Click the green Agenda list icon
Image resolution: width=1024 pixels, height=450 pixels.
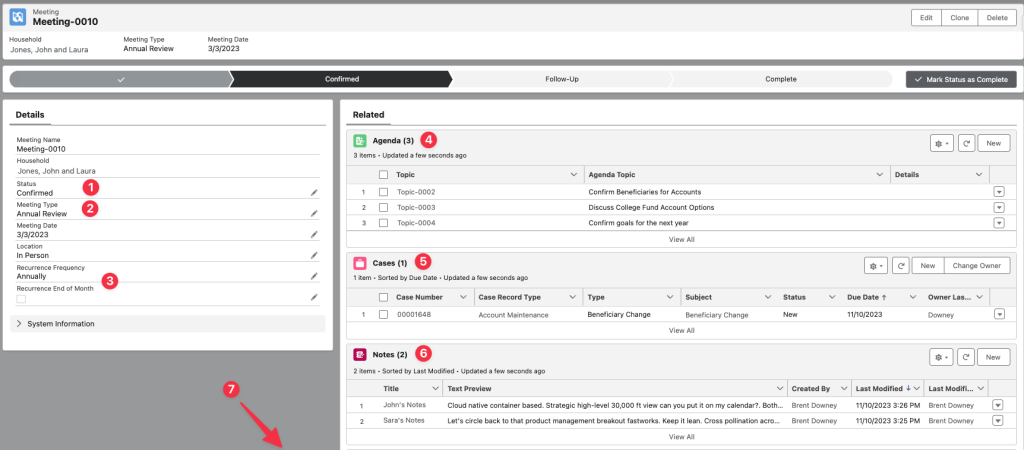coord(360,141)
